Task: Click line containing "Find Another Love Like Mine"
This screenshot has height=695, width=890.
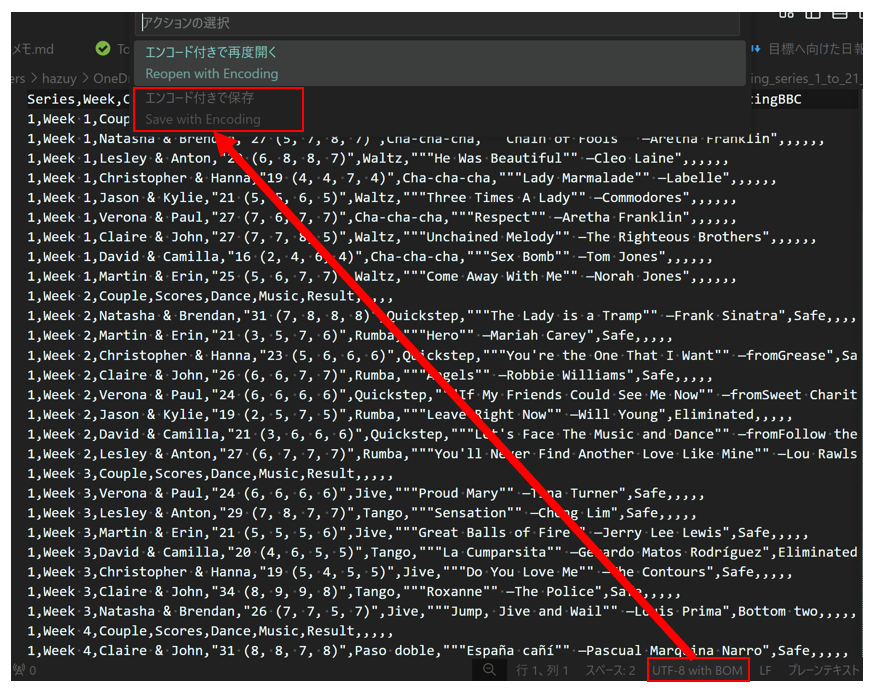Action: pyautogui.click(x=442, y=454)
